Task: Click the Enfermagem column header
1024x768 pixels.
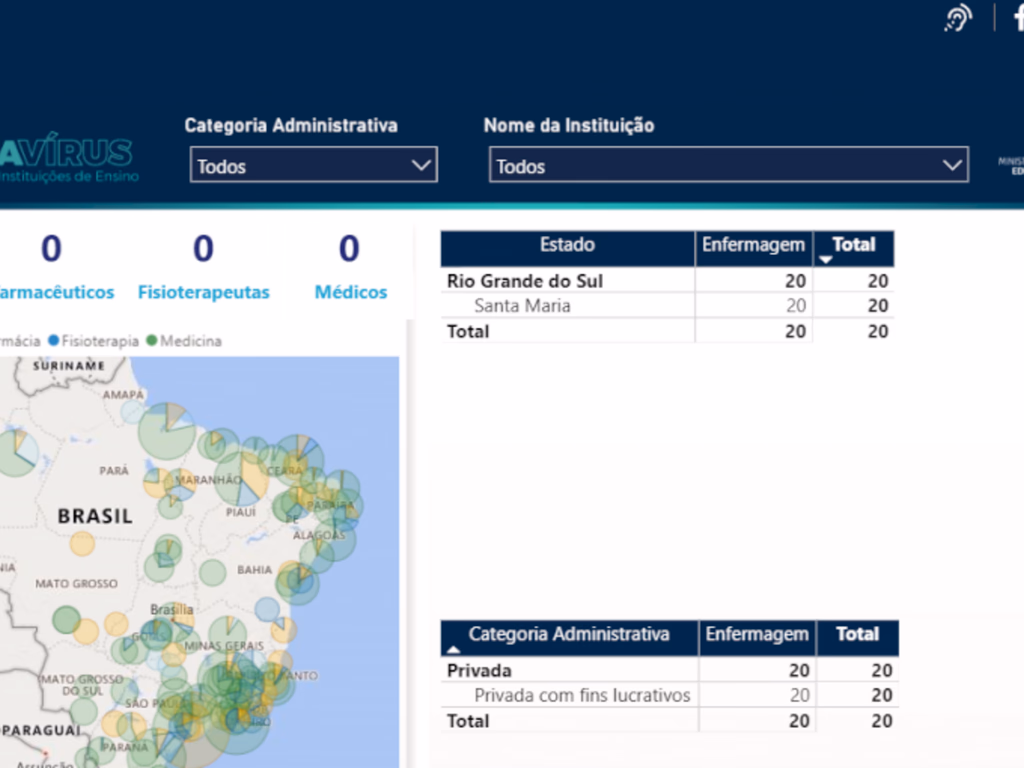Action: pos(753,245)
